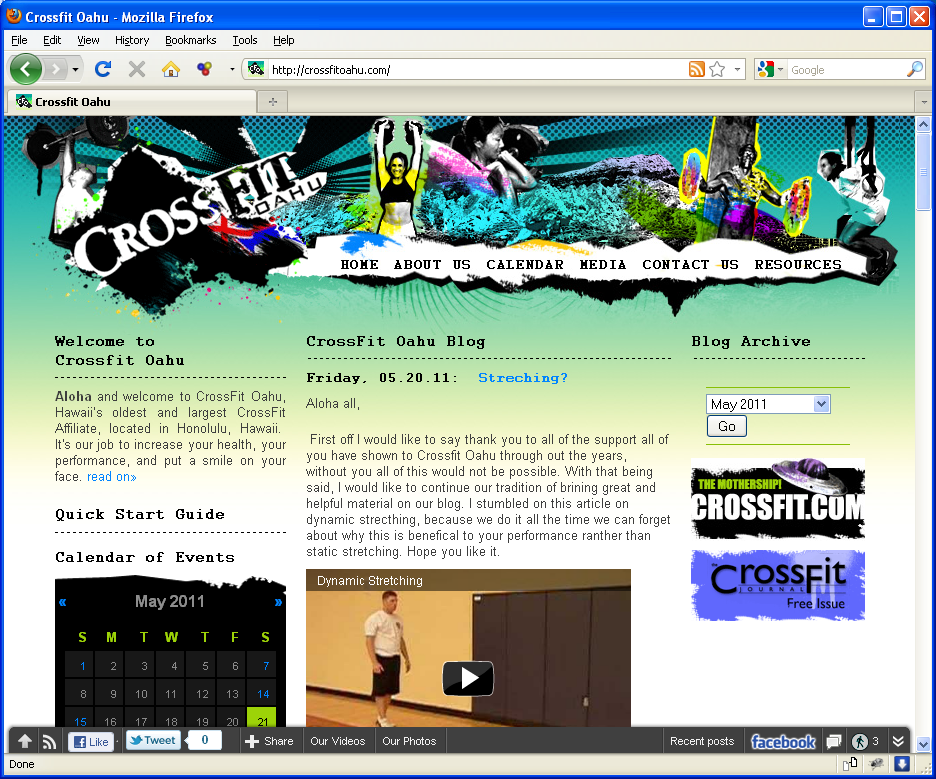This screenshot has width=936, height=779.
Task: Click the Reload page icon
Action: [102, 69]
